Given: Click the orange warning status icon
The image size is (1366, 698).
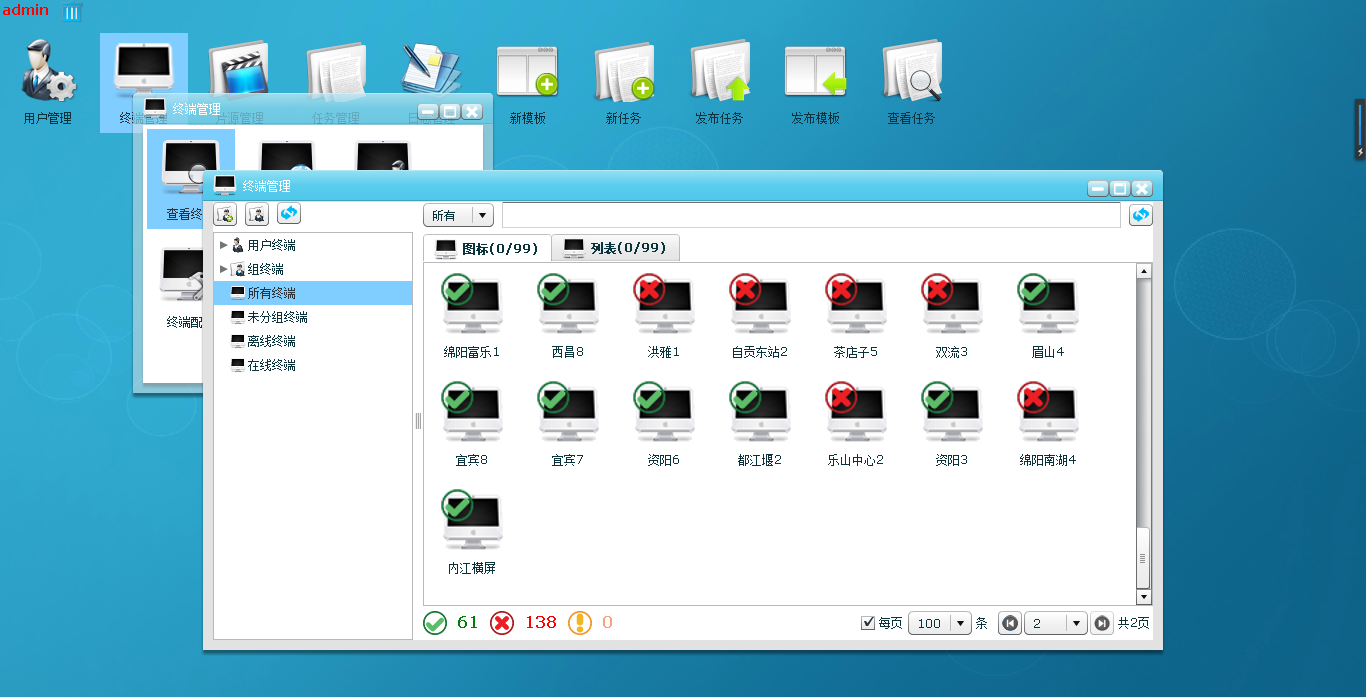Looking at the screenshot, I should click(x=580, y=623).
